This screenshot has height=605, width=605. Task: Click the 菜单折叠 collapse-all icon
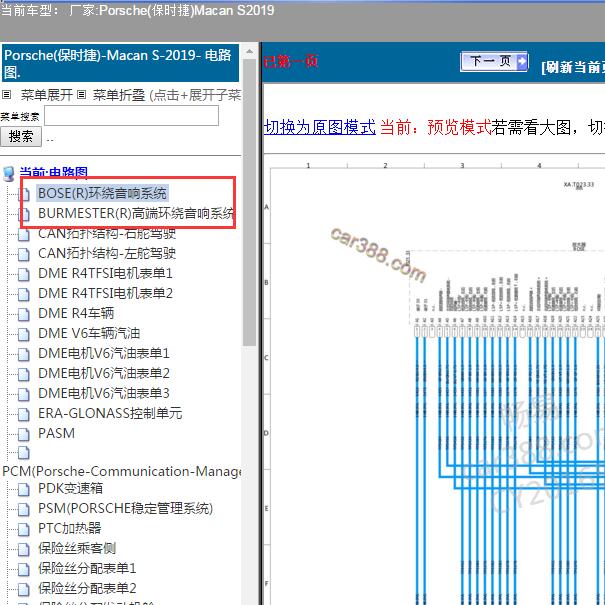pyautogui.click(x=81, y=94)
